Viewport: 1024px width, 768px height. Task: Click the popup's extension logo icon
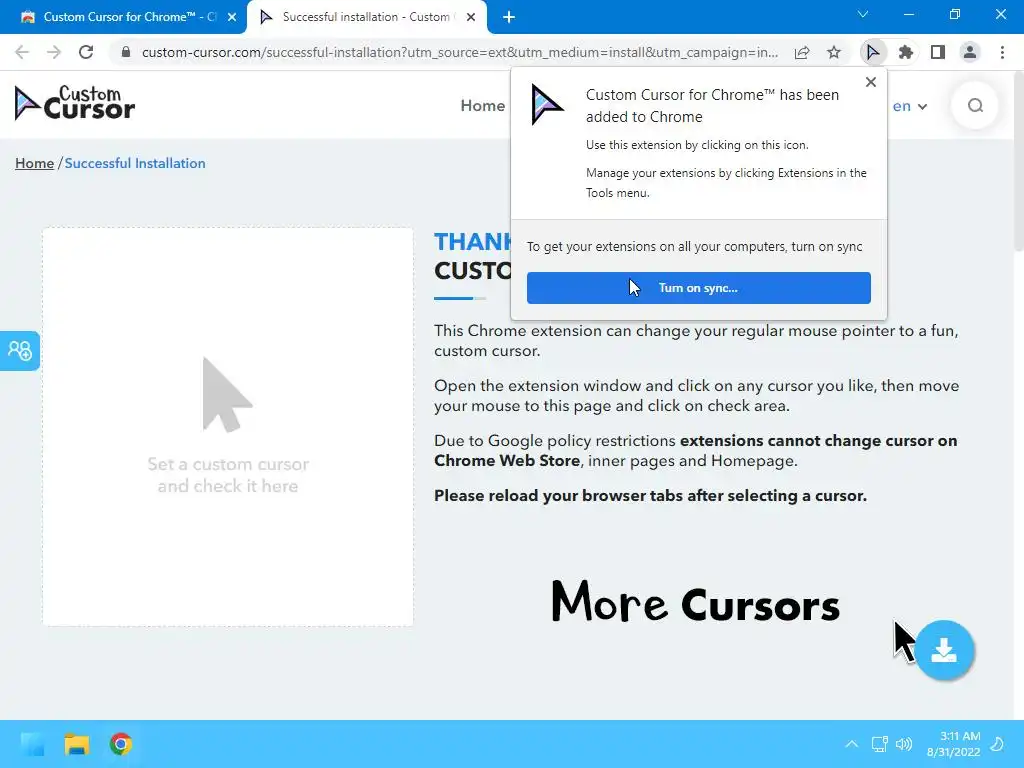tap(546, 104)
